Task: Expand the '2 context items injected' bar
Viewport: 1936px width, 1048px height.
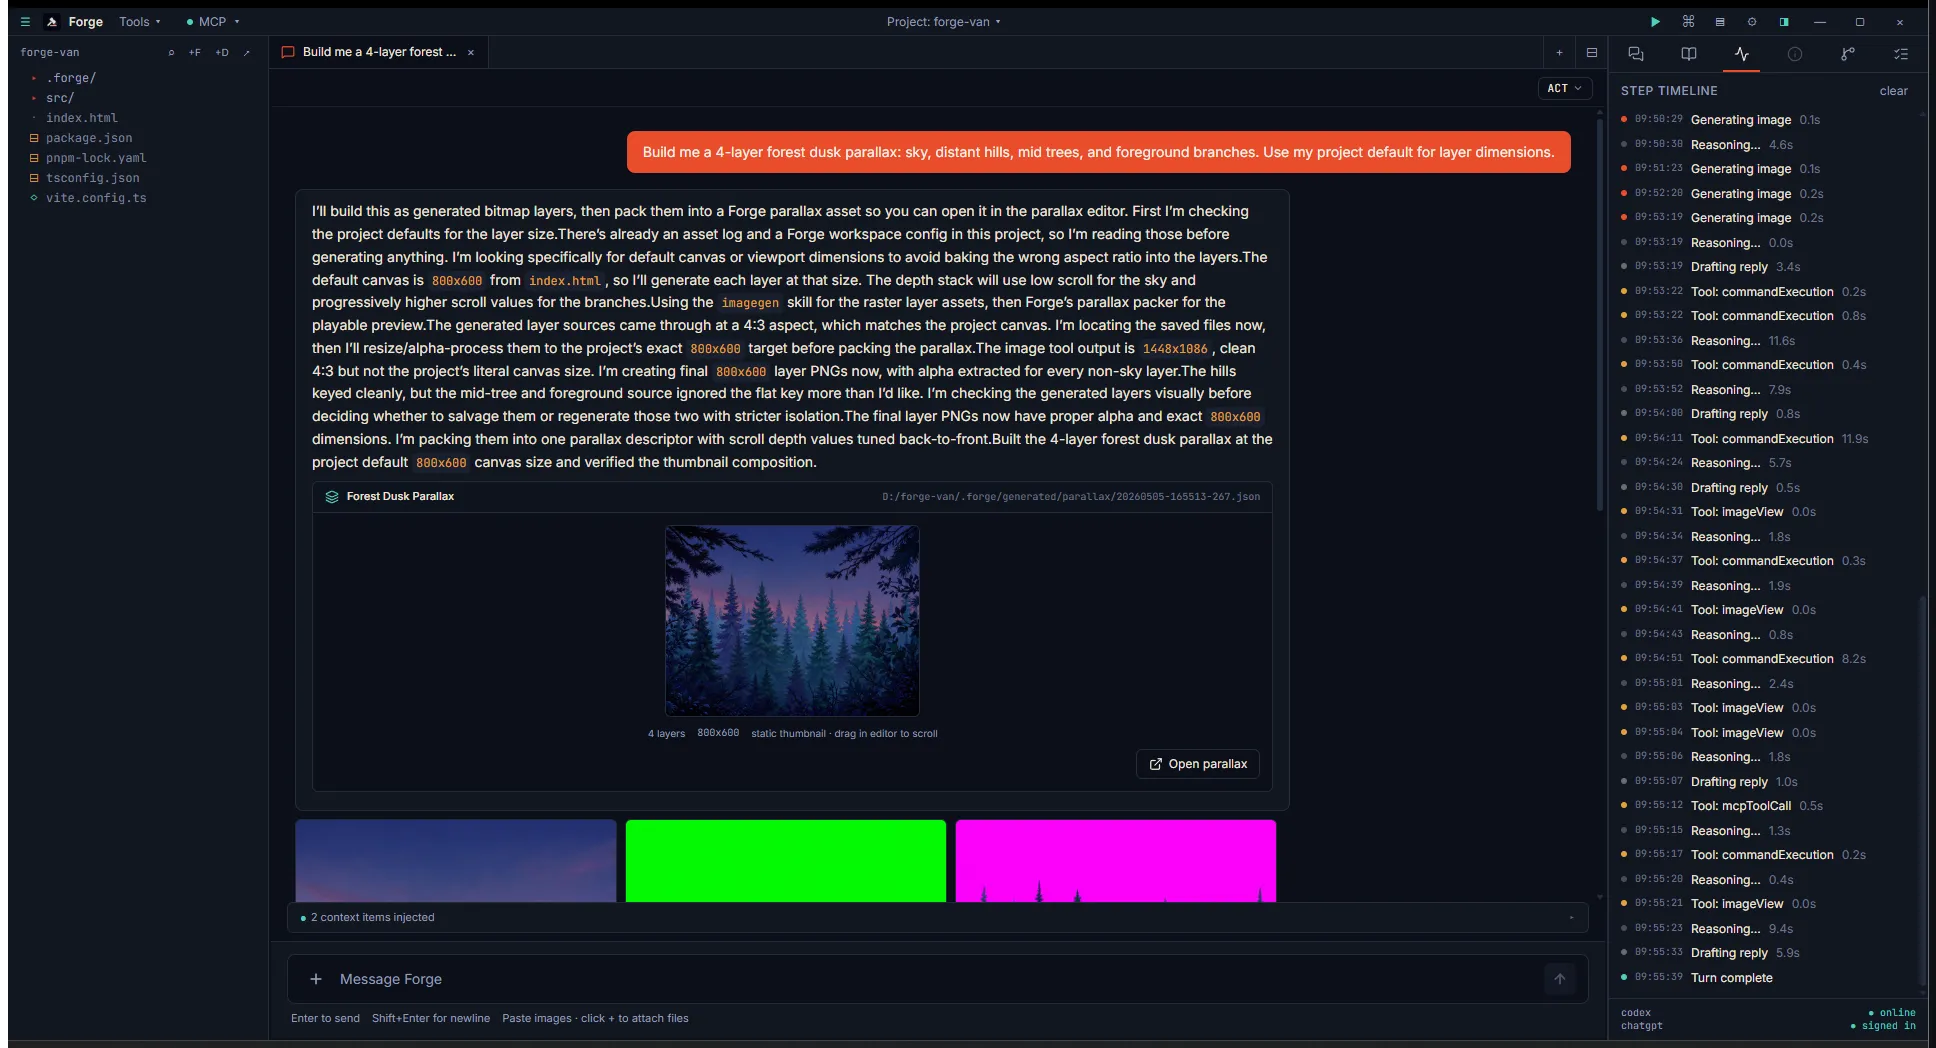Action: pos(937,917)
